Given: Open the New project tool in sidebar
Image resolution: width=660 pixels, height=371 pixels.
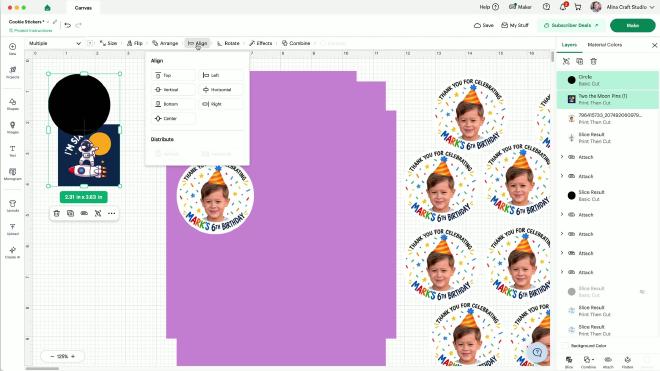Looking at the screenshot, I should coord(13,49).
